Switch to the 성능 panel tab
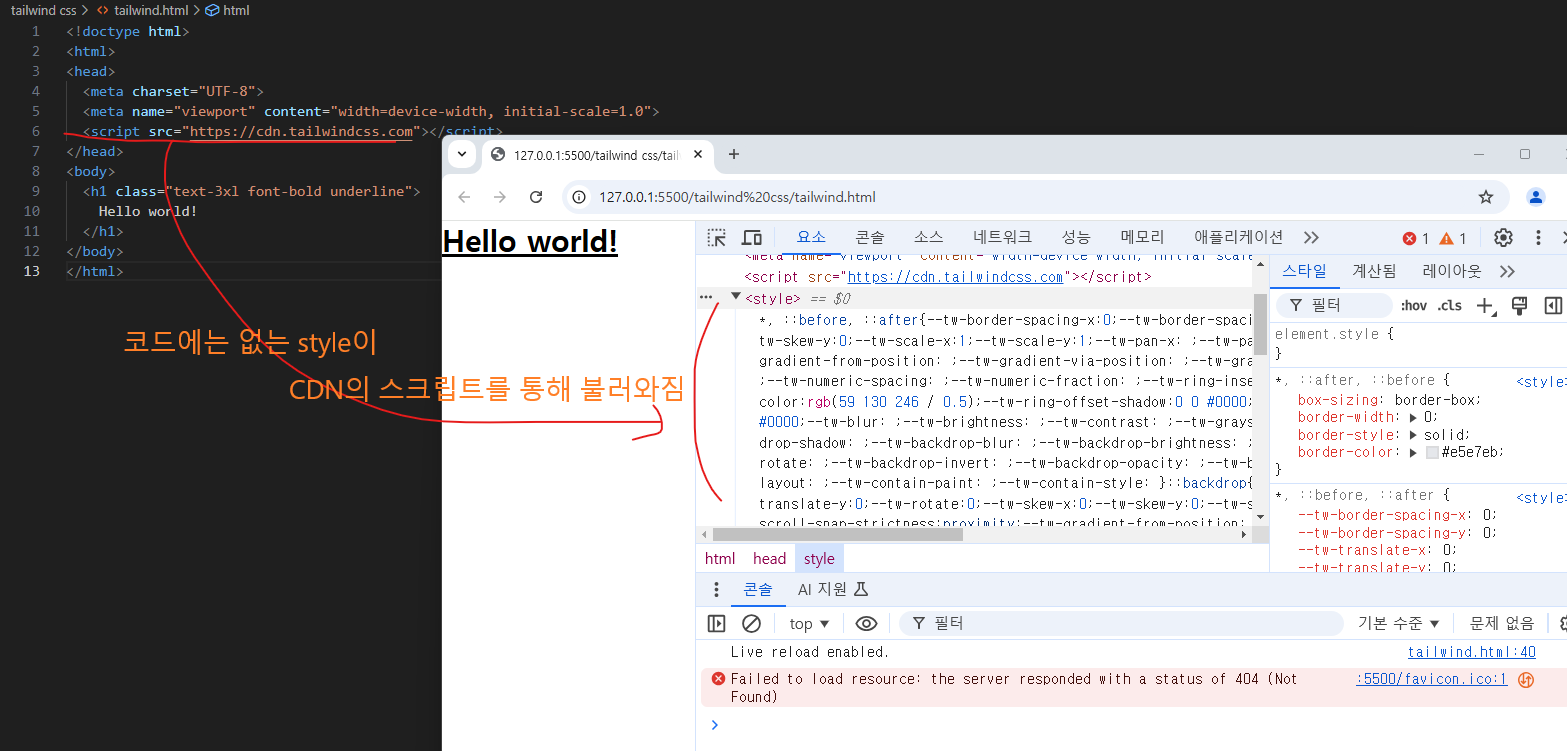Image resolution: width=1567 pixels, height=751 pixels. click(1076, 238)
